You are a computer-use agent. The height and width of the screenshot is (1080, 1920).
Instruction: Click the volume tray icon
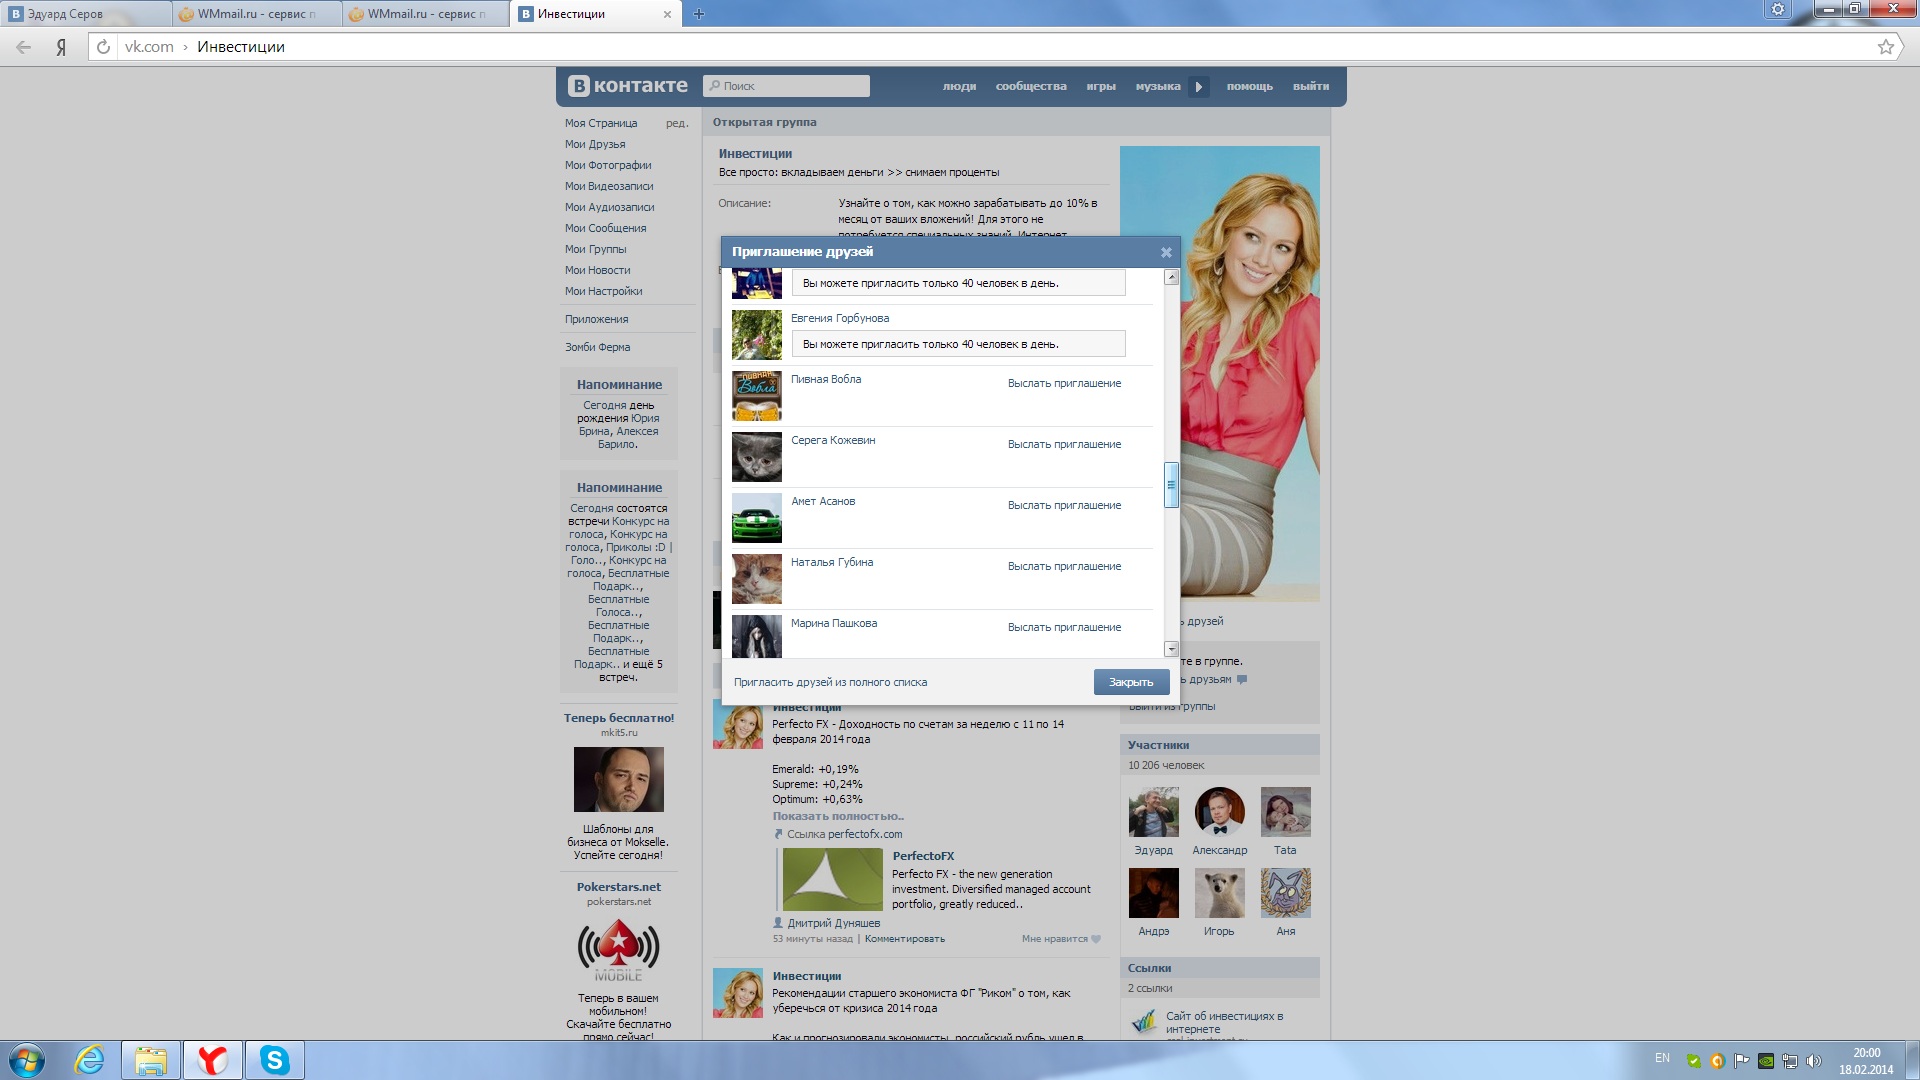pyautogui.click(x=1814, y=1061)
